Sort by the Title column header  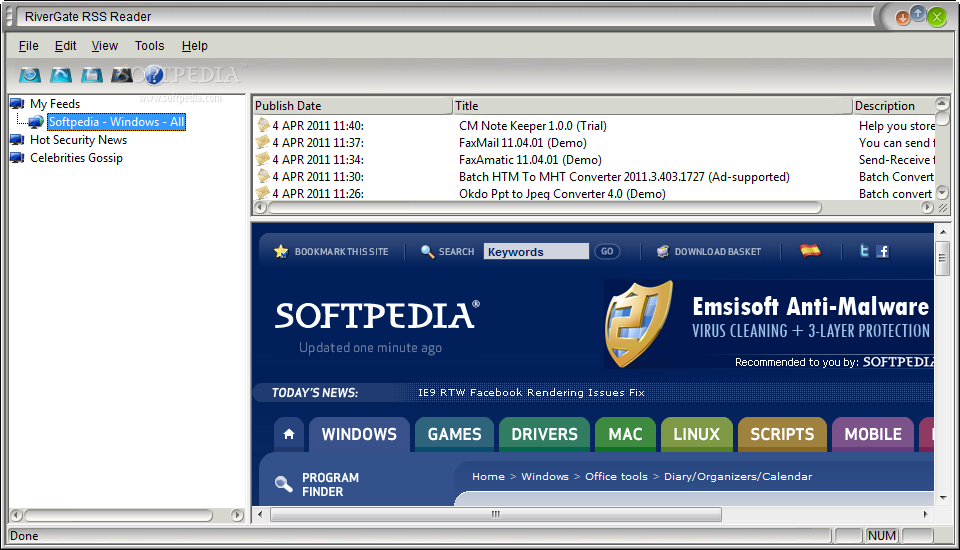(x=653, y=106)
